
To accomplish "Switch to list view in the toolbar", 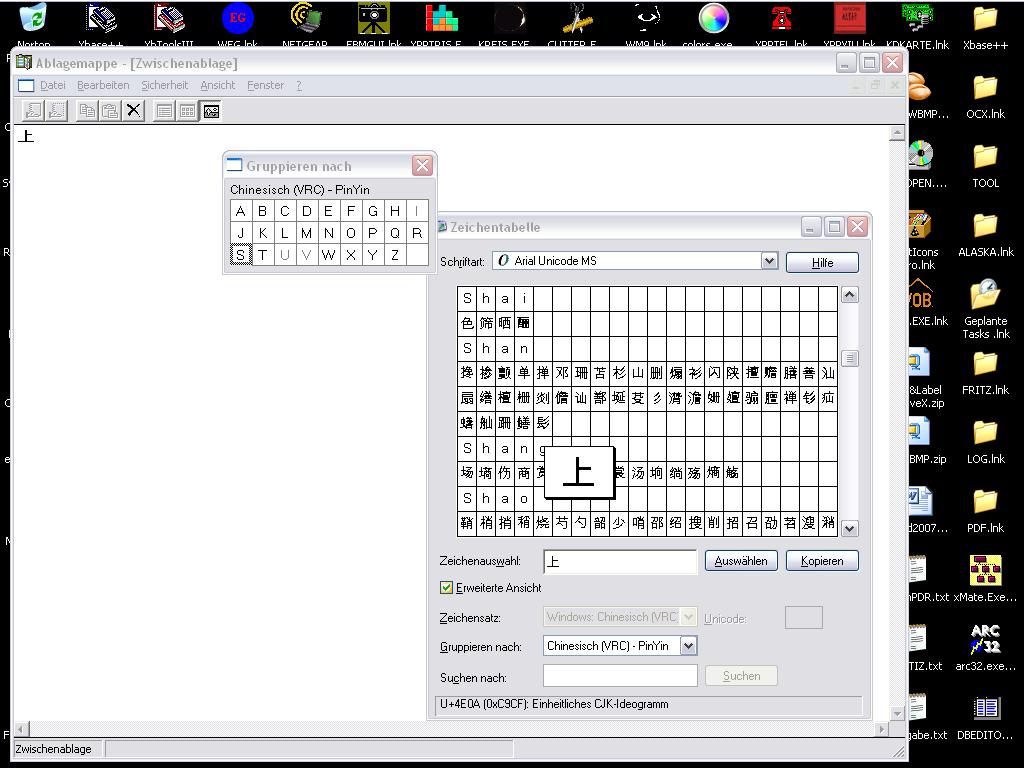I will pyautogui.click(x=165, y=110).
